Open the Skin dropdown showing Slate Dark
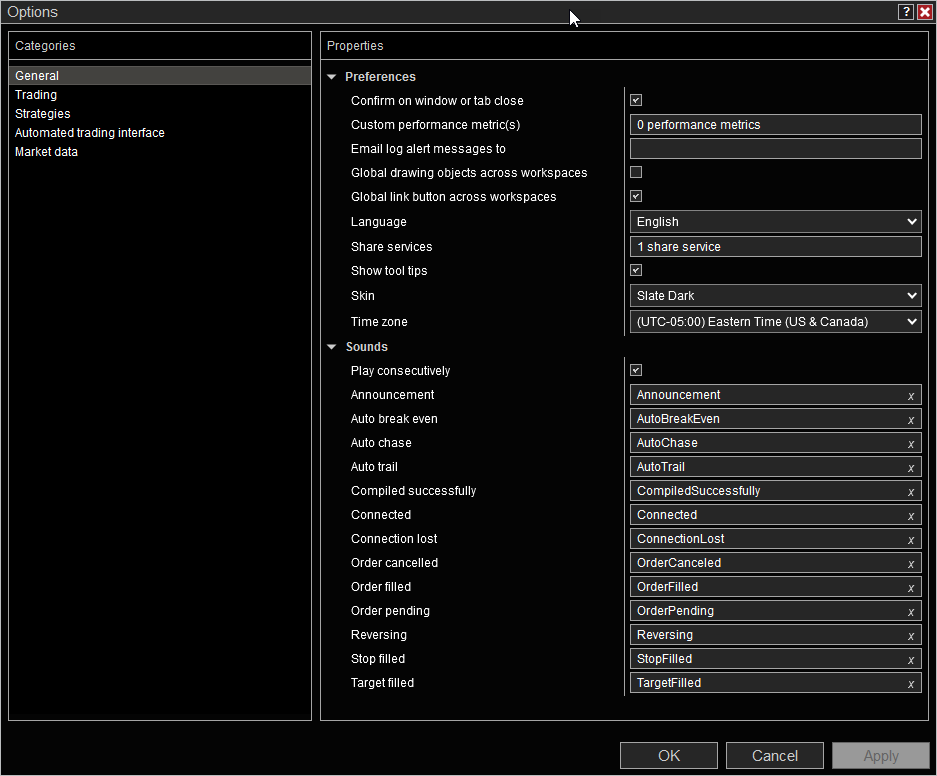 tap(775, 296)
